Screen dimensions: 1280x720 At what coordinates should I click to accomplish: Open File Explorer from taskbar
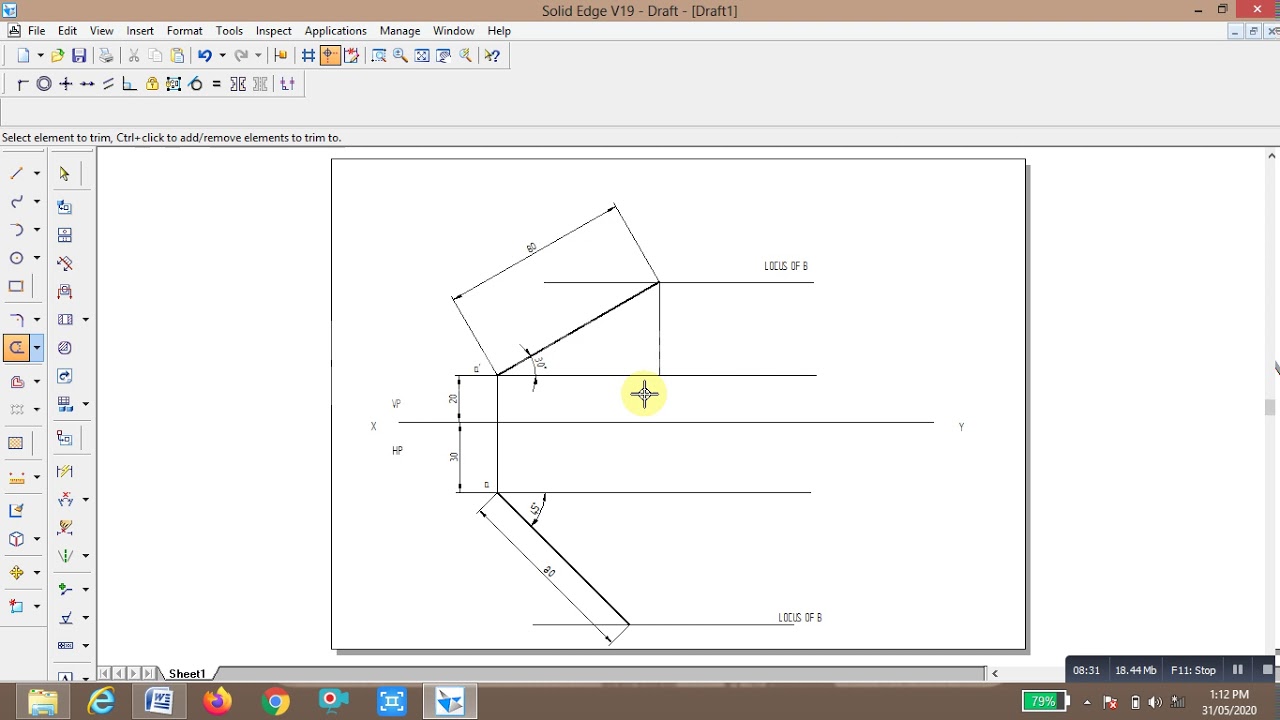[43, 702]
